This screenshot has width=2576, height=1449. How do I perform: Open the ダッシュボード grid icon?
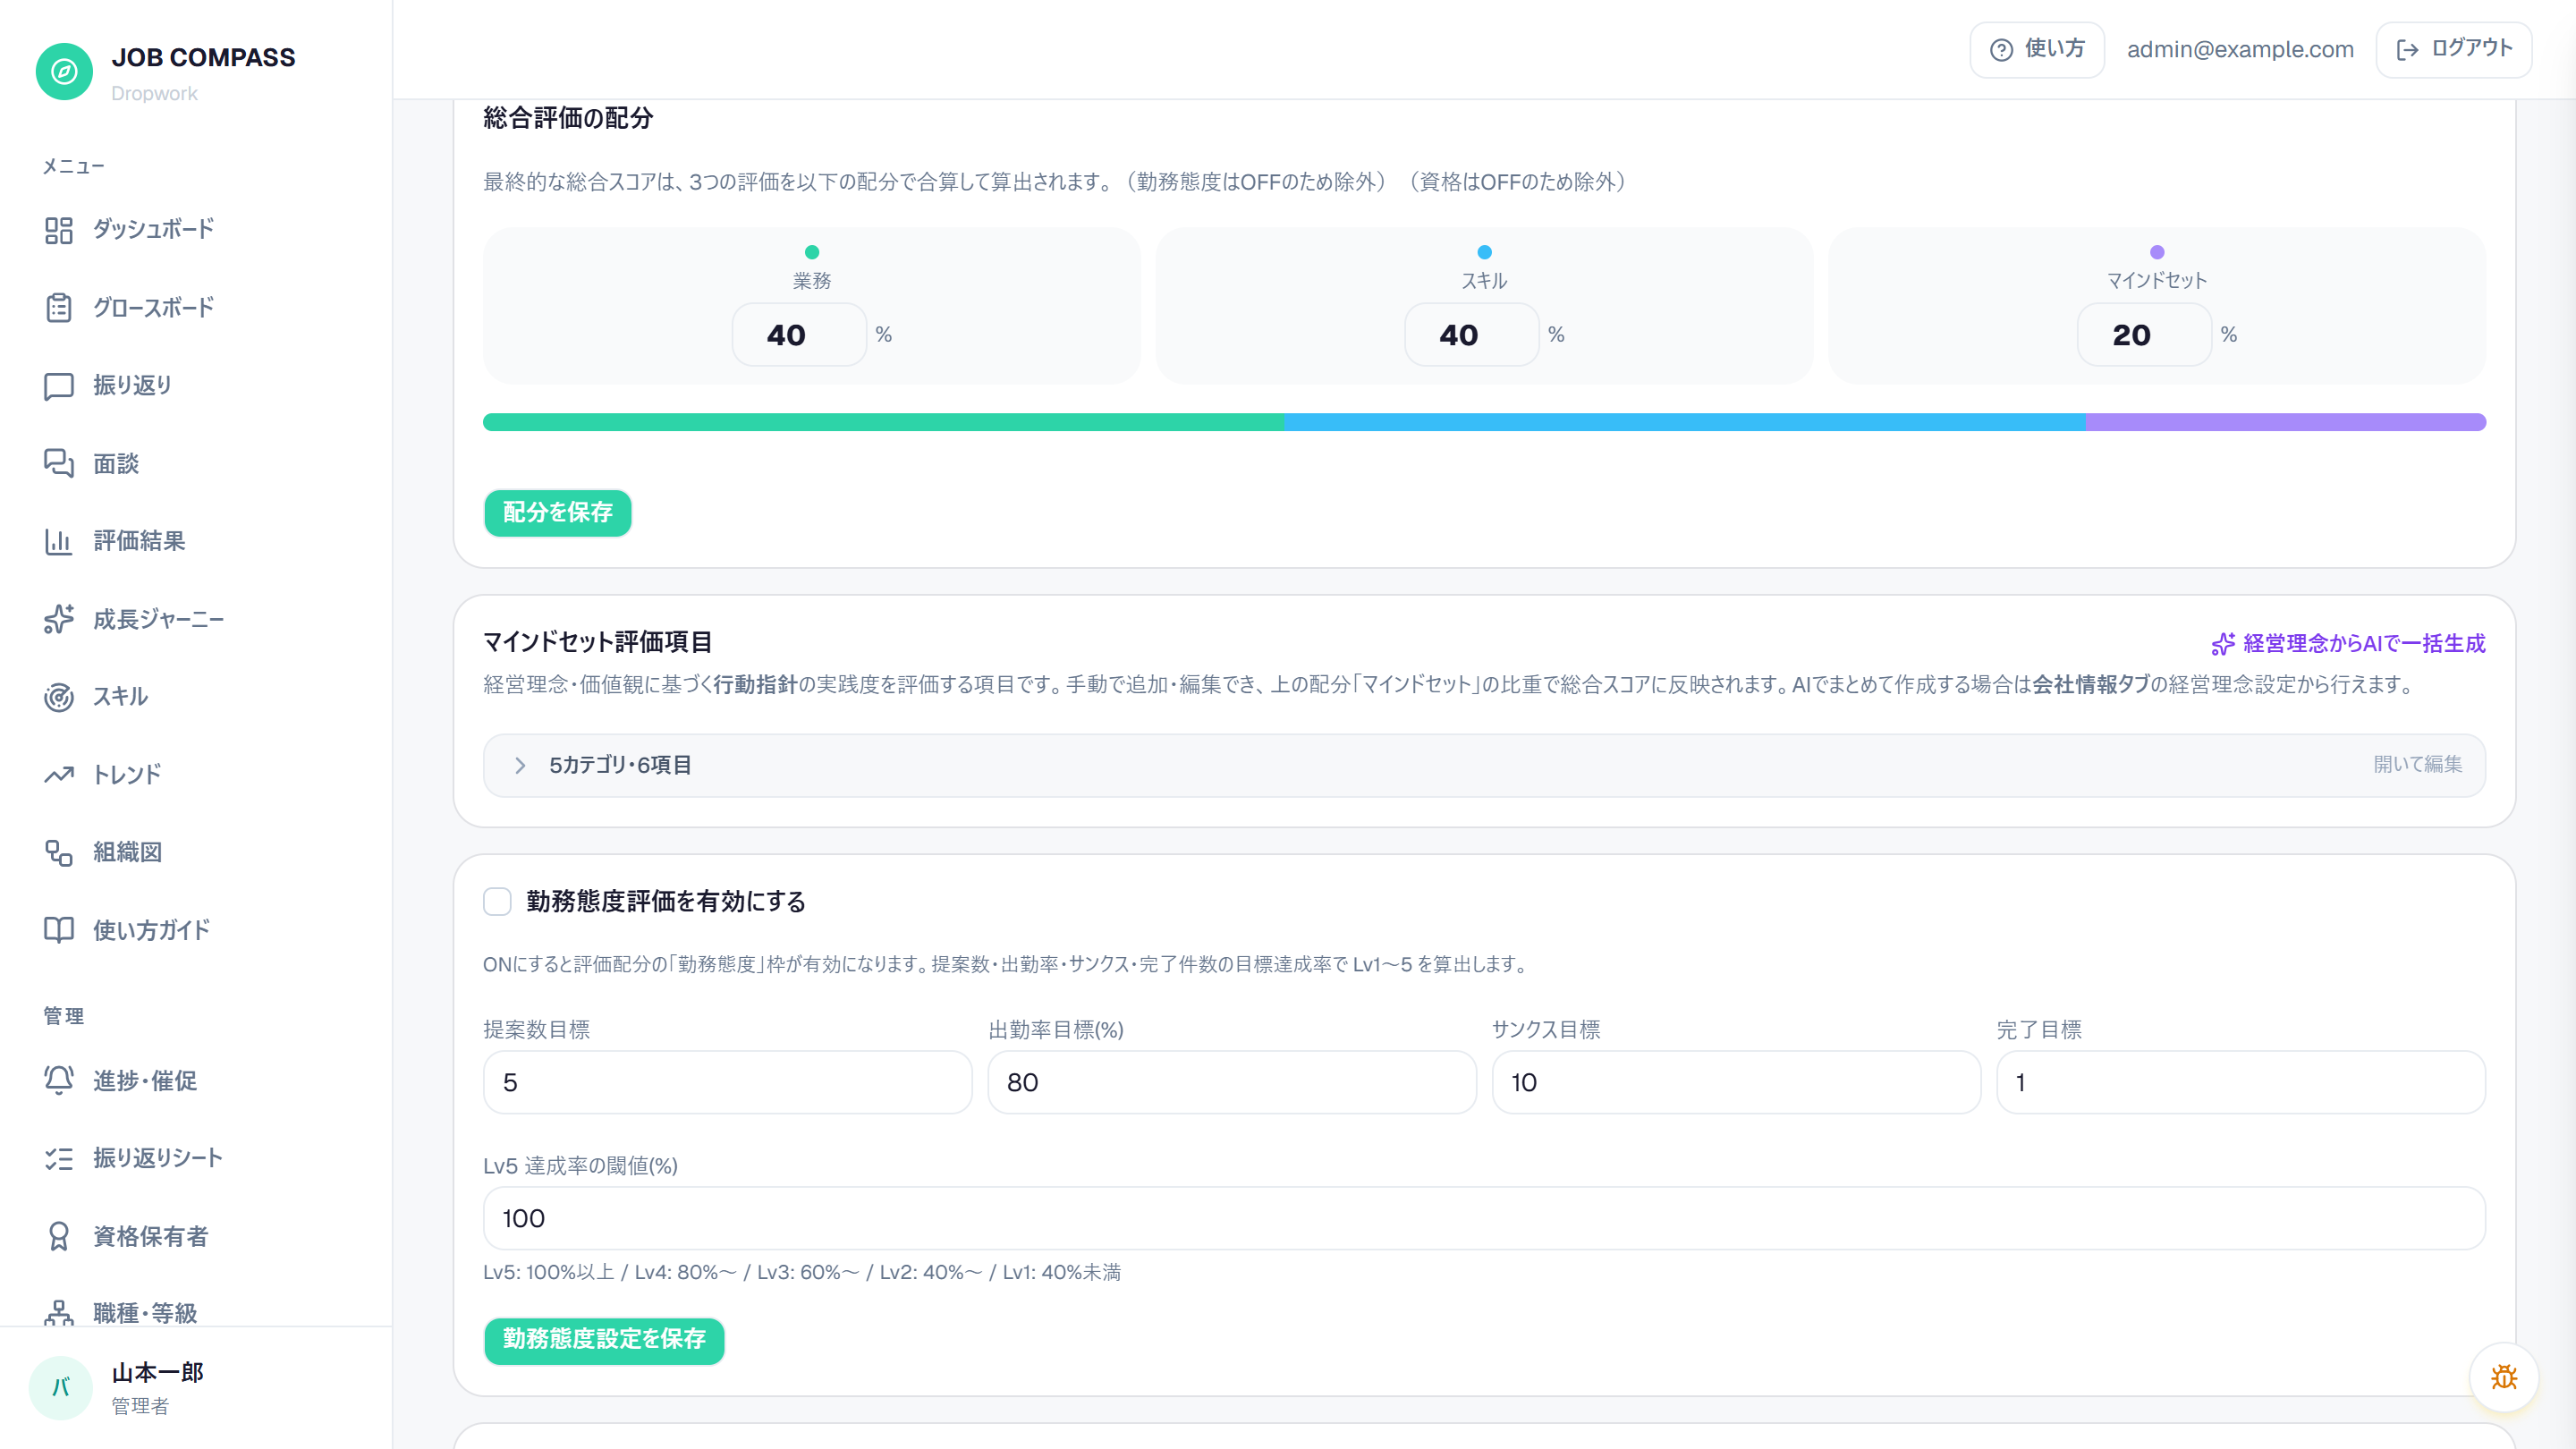click(x=59, y=230)
